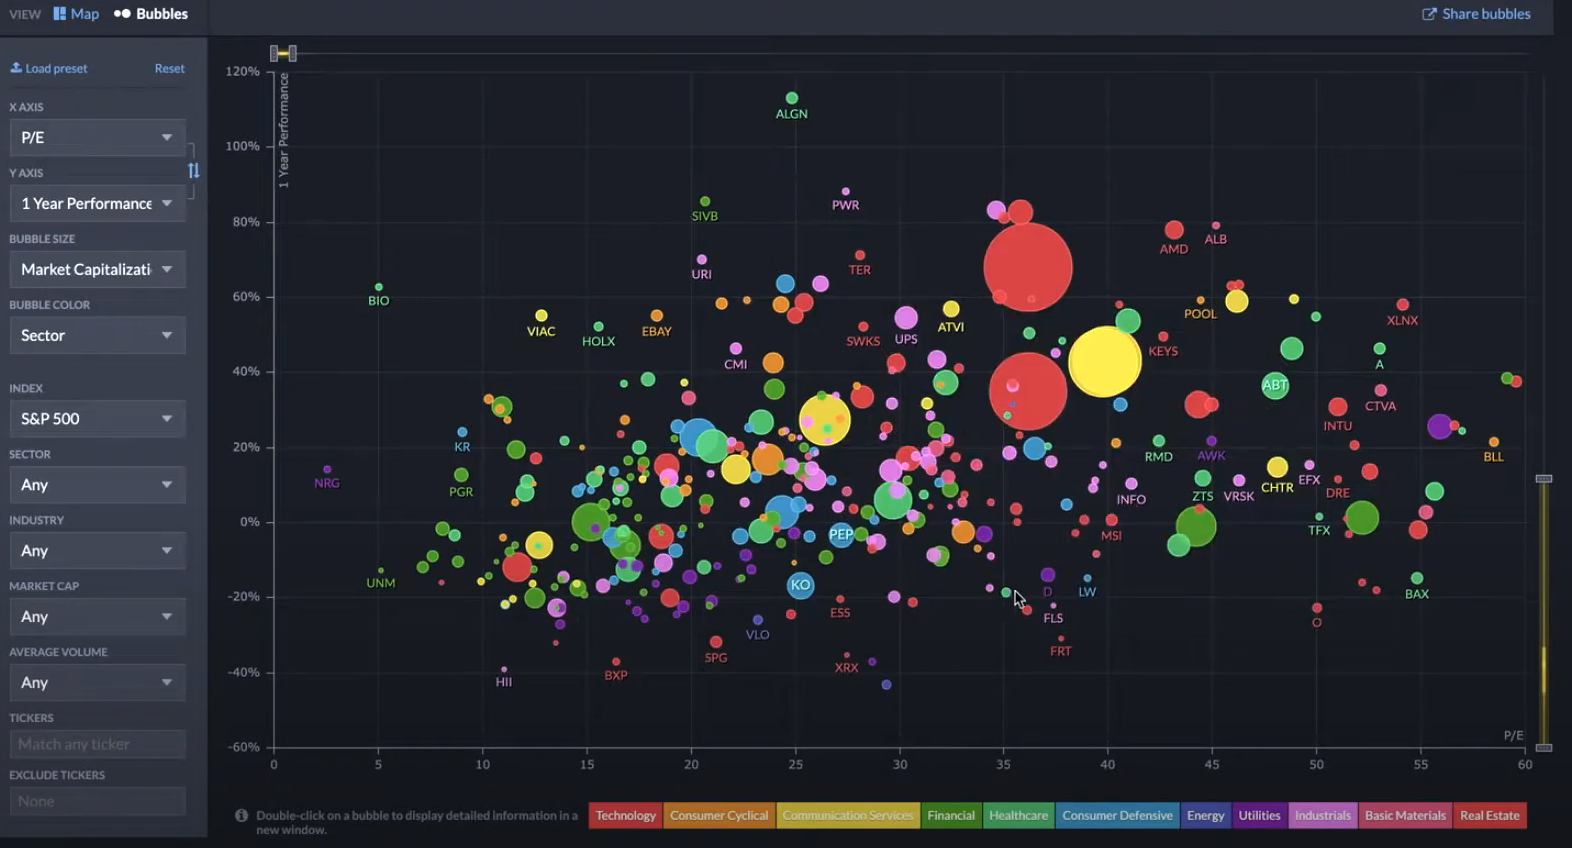1572x848 pixels.
Task: Focus the Exclude Tickers input field
Action: (97, 801)
